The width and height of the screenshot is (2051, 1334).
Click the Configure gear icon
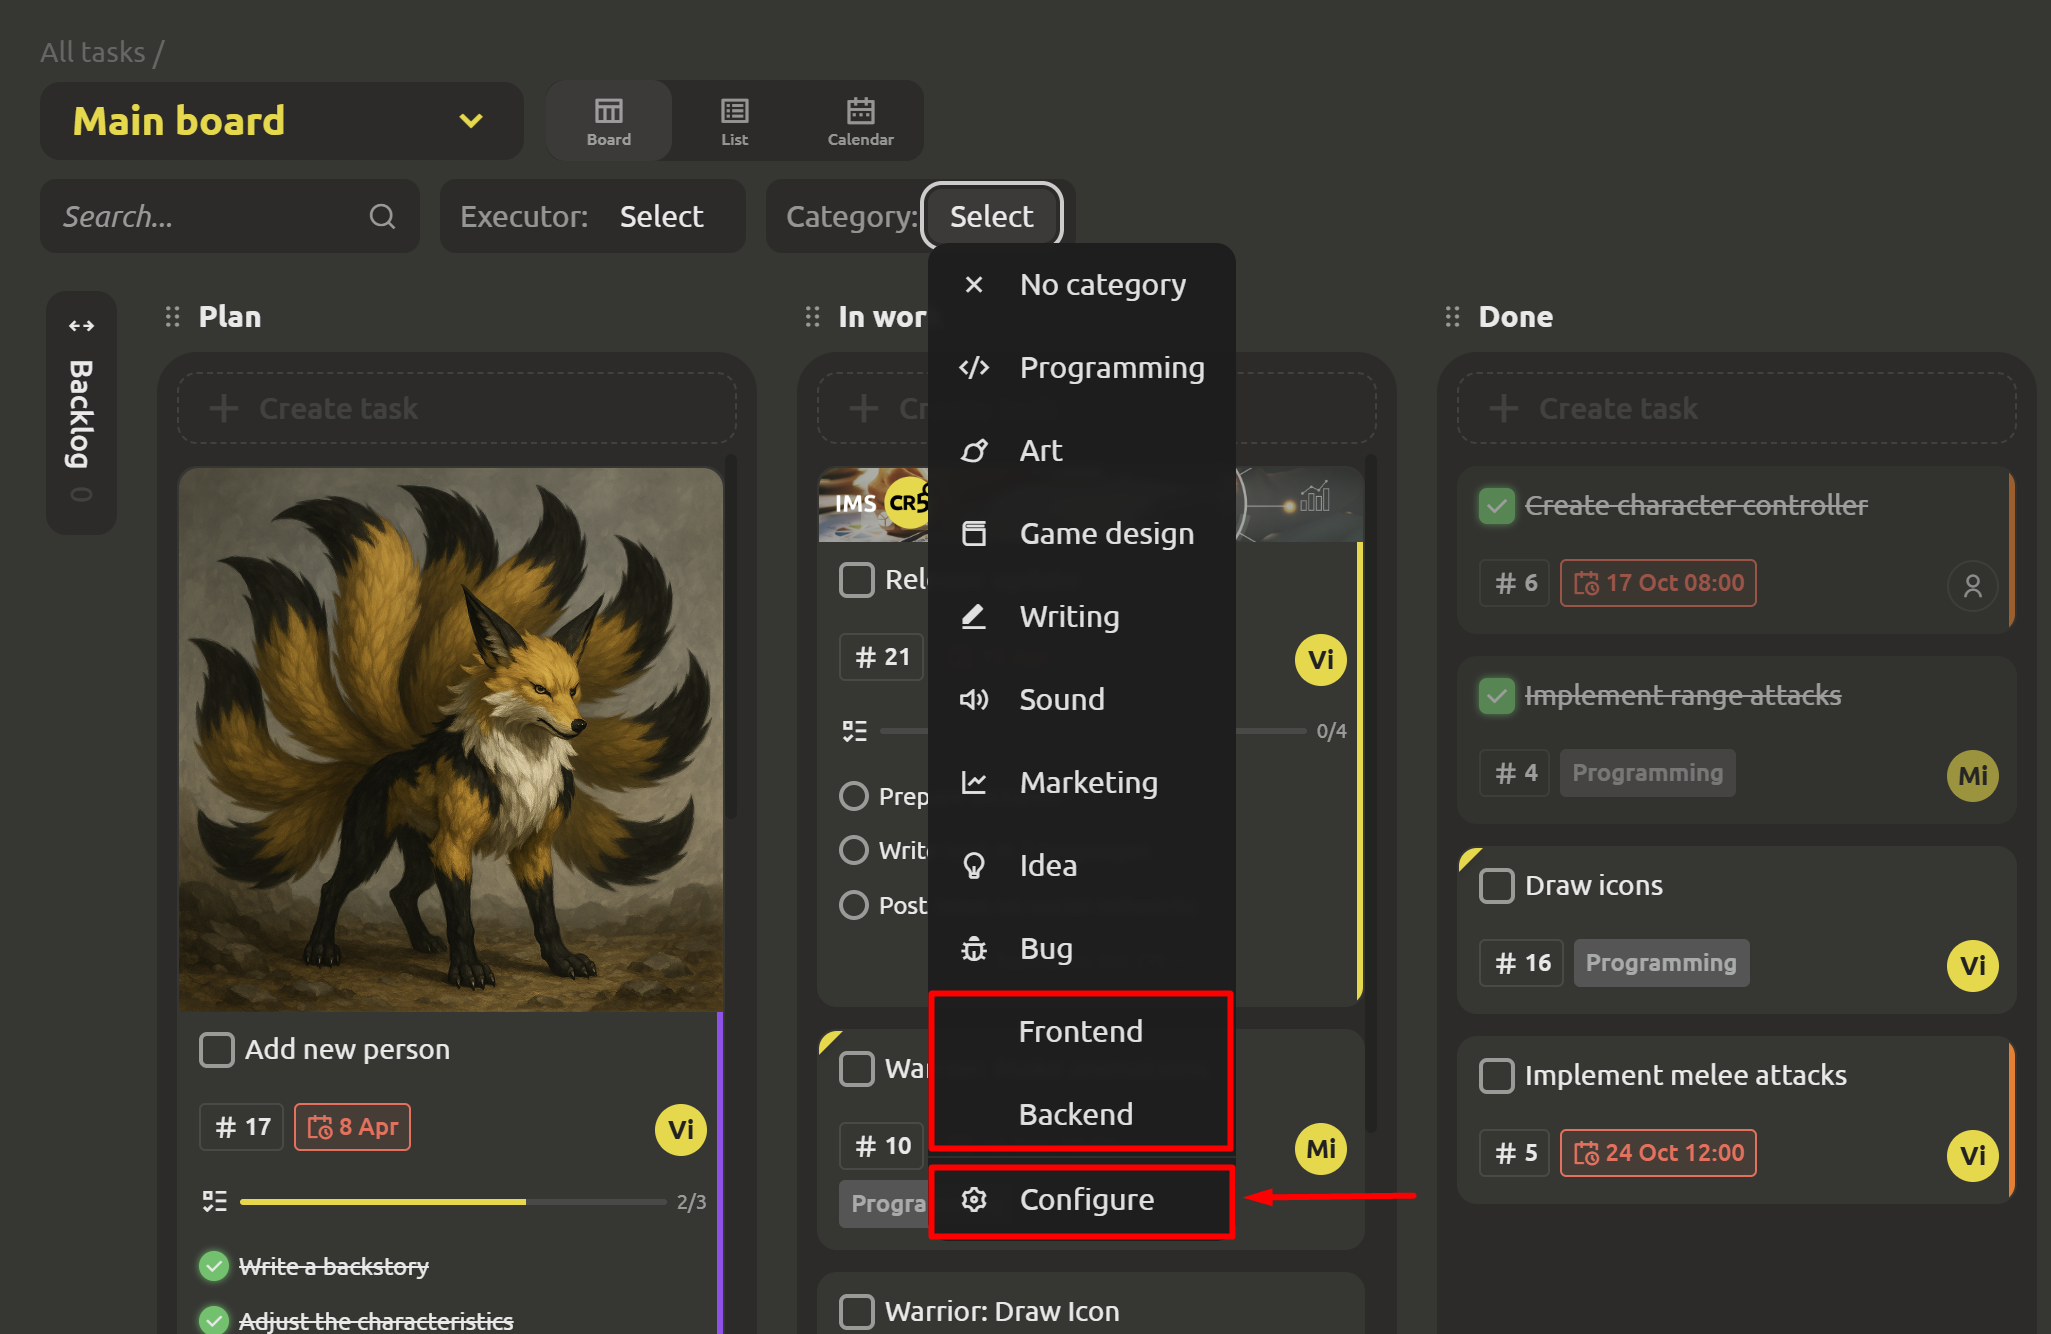(x=974, y=1200)
